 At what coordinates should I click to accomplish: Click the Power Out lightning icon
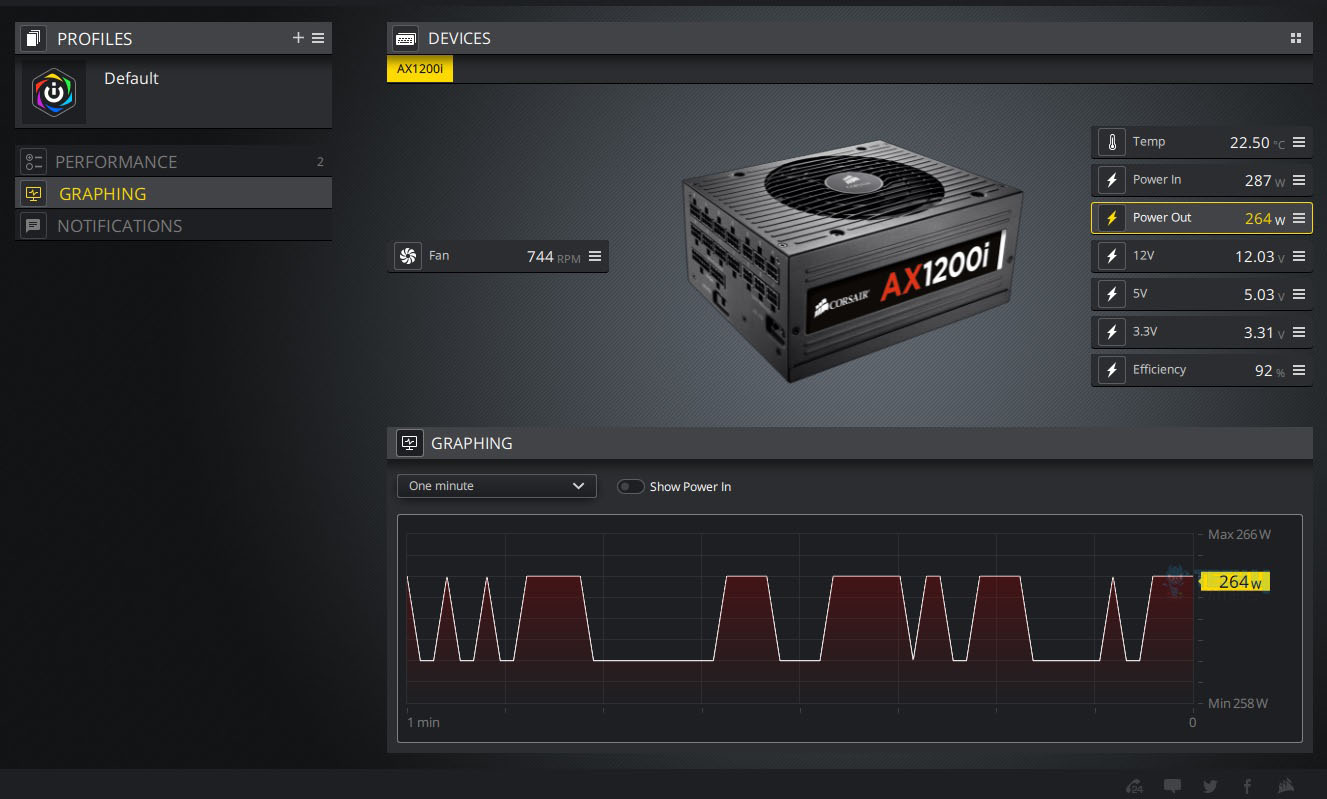[x=1111, y=218]
